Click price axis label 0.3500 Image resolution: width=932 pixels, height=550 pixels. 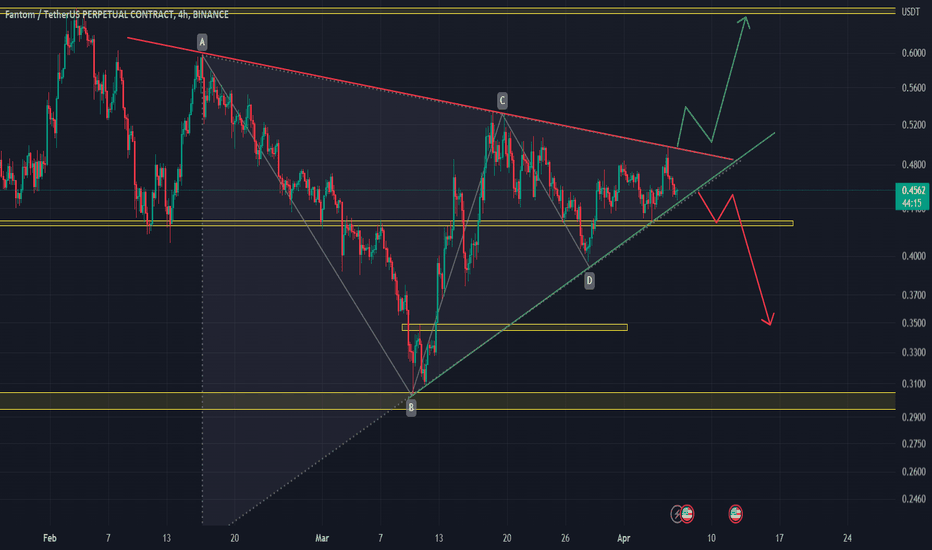tap(914, 323)
